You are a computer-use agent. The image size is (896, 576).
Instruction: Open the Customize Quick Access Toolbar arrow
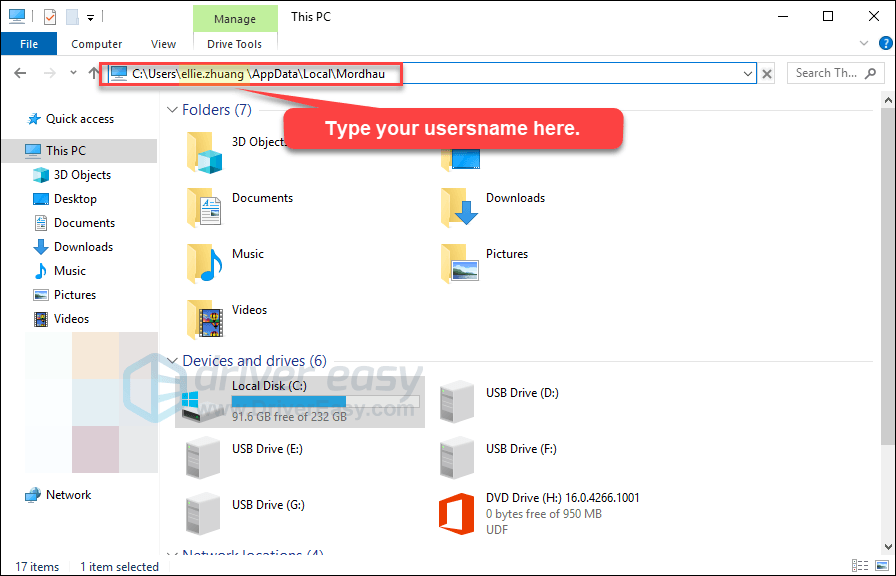pyautogui.click(x=90, y=18)
